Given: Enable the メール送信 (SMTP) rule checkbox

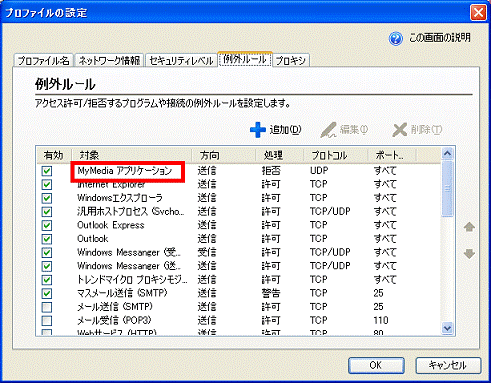Looking at the screenshot, I should [x=47, y=307].
